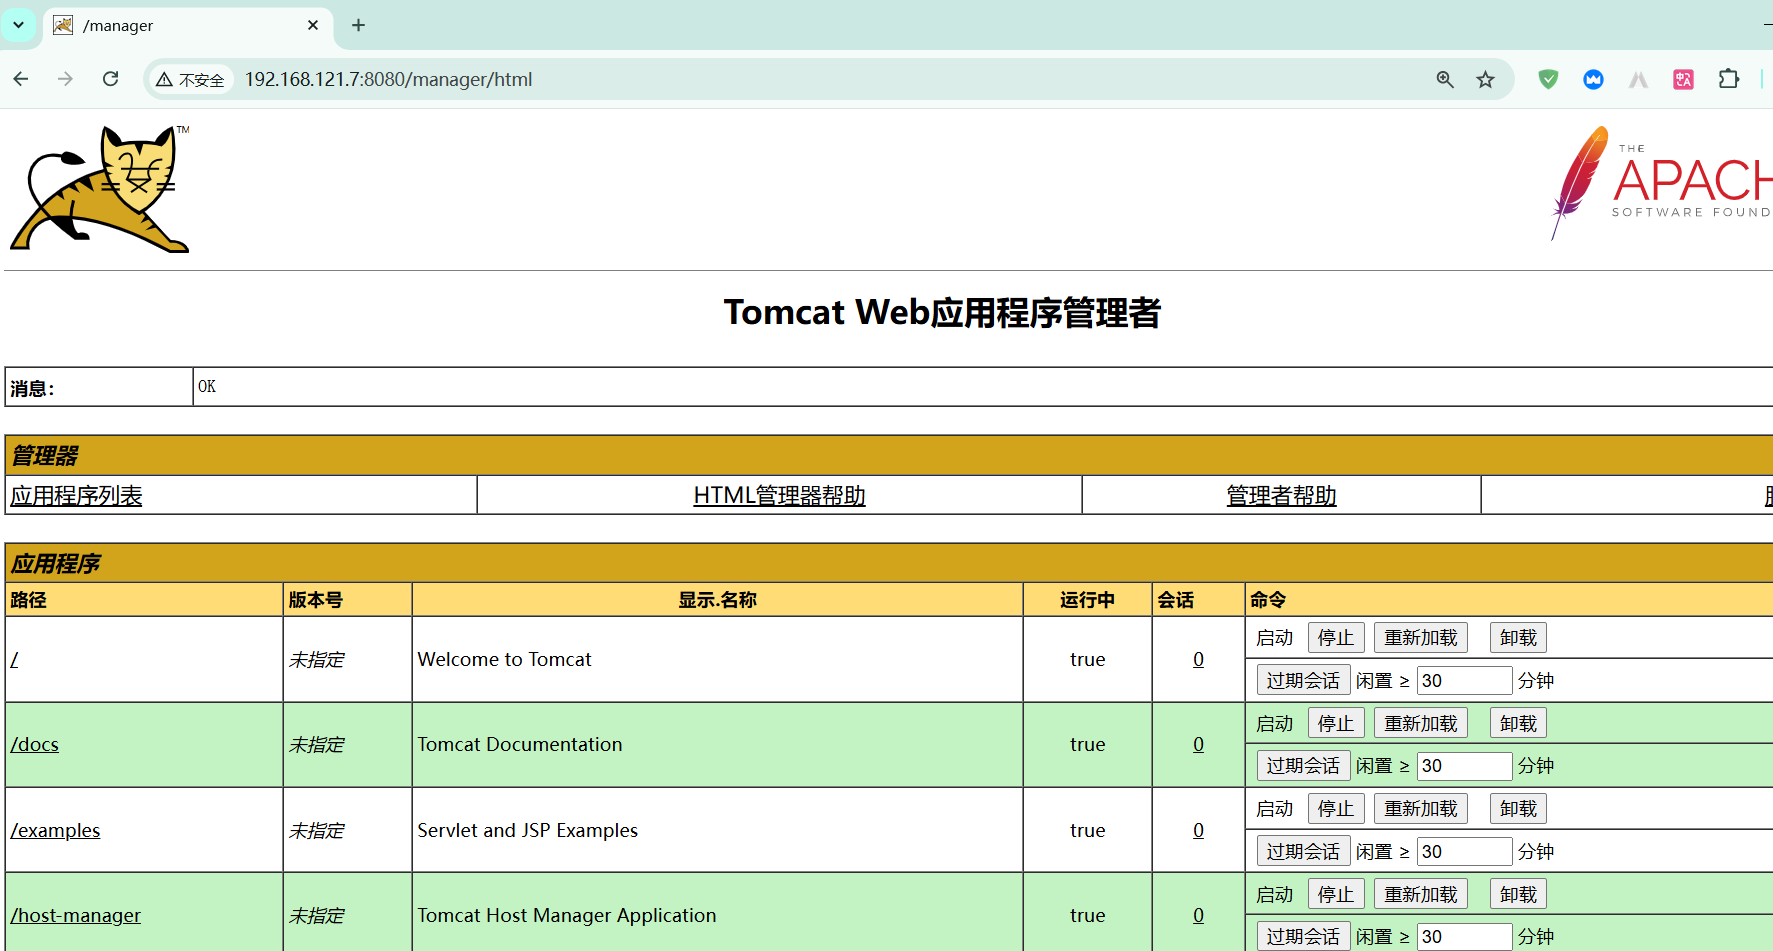Reload the /docs application
Viewport: 1773px width, 951px height.
click(1421, 724)
